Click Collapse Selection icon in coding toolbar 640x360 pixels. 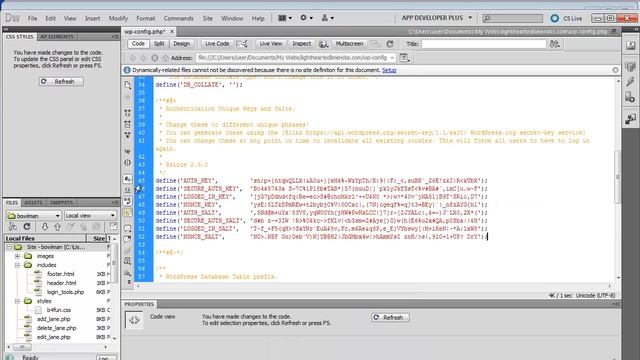click(x=128, y=124)
